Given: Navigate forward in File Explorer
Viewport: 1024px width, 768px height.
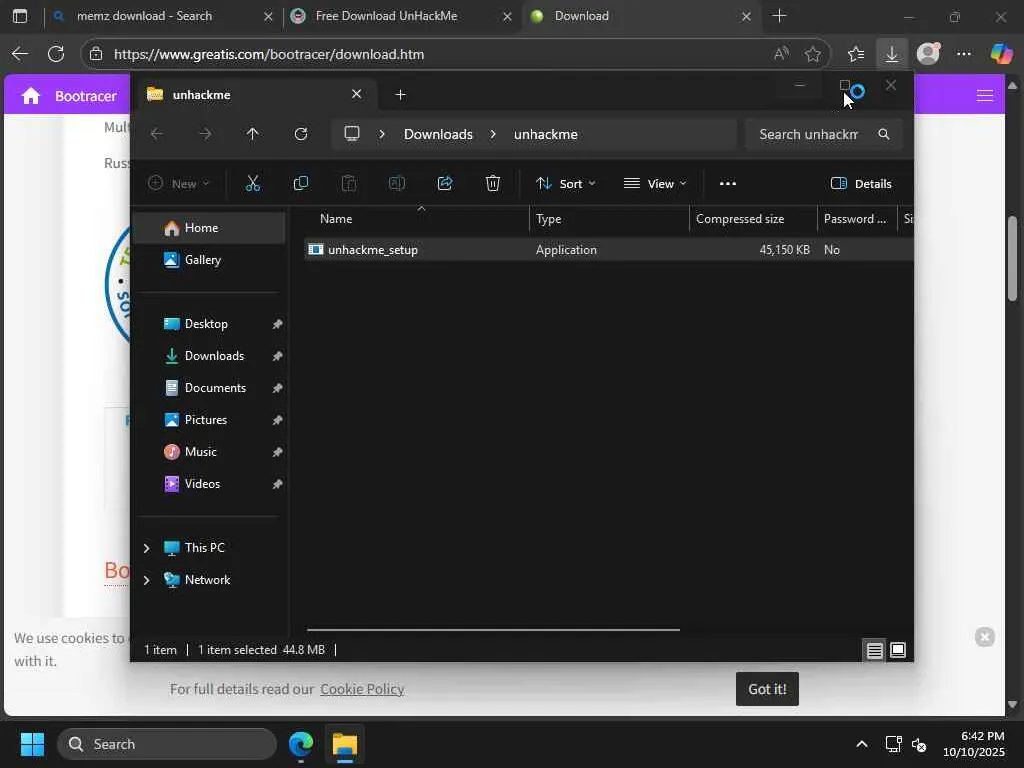Looking at the screenshot, I should (205, 134).
